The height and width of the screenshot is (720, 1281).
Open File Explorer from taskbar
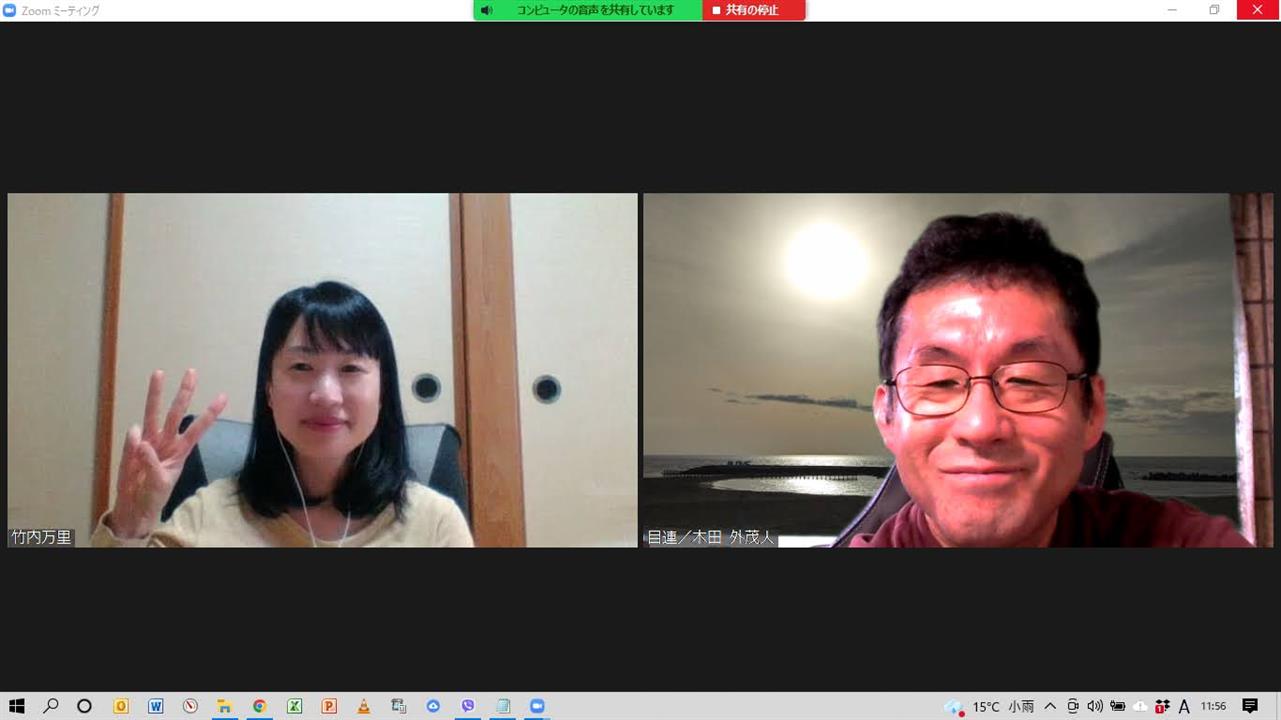225,706
